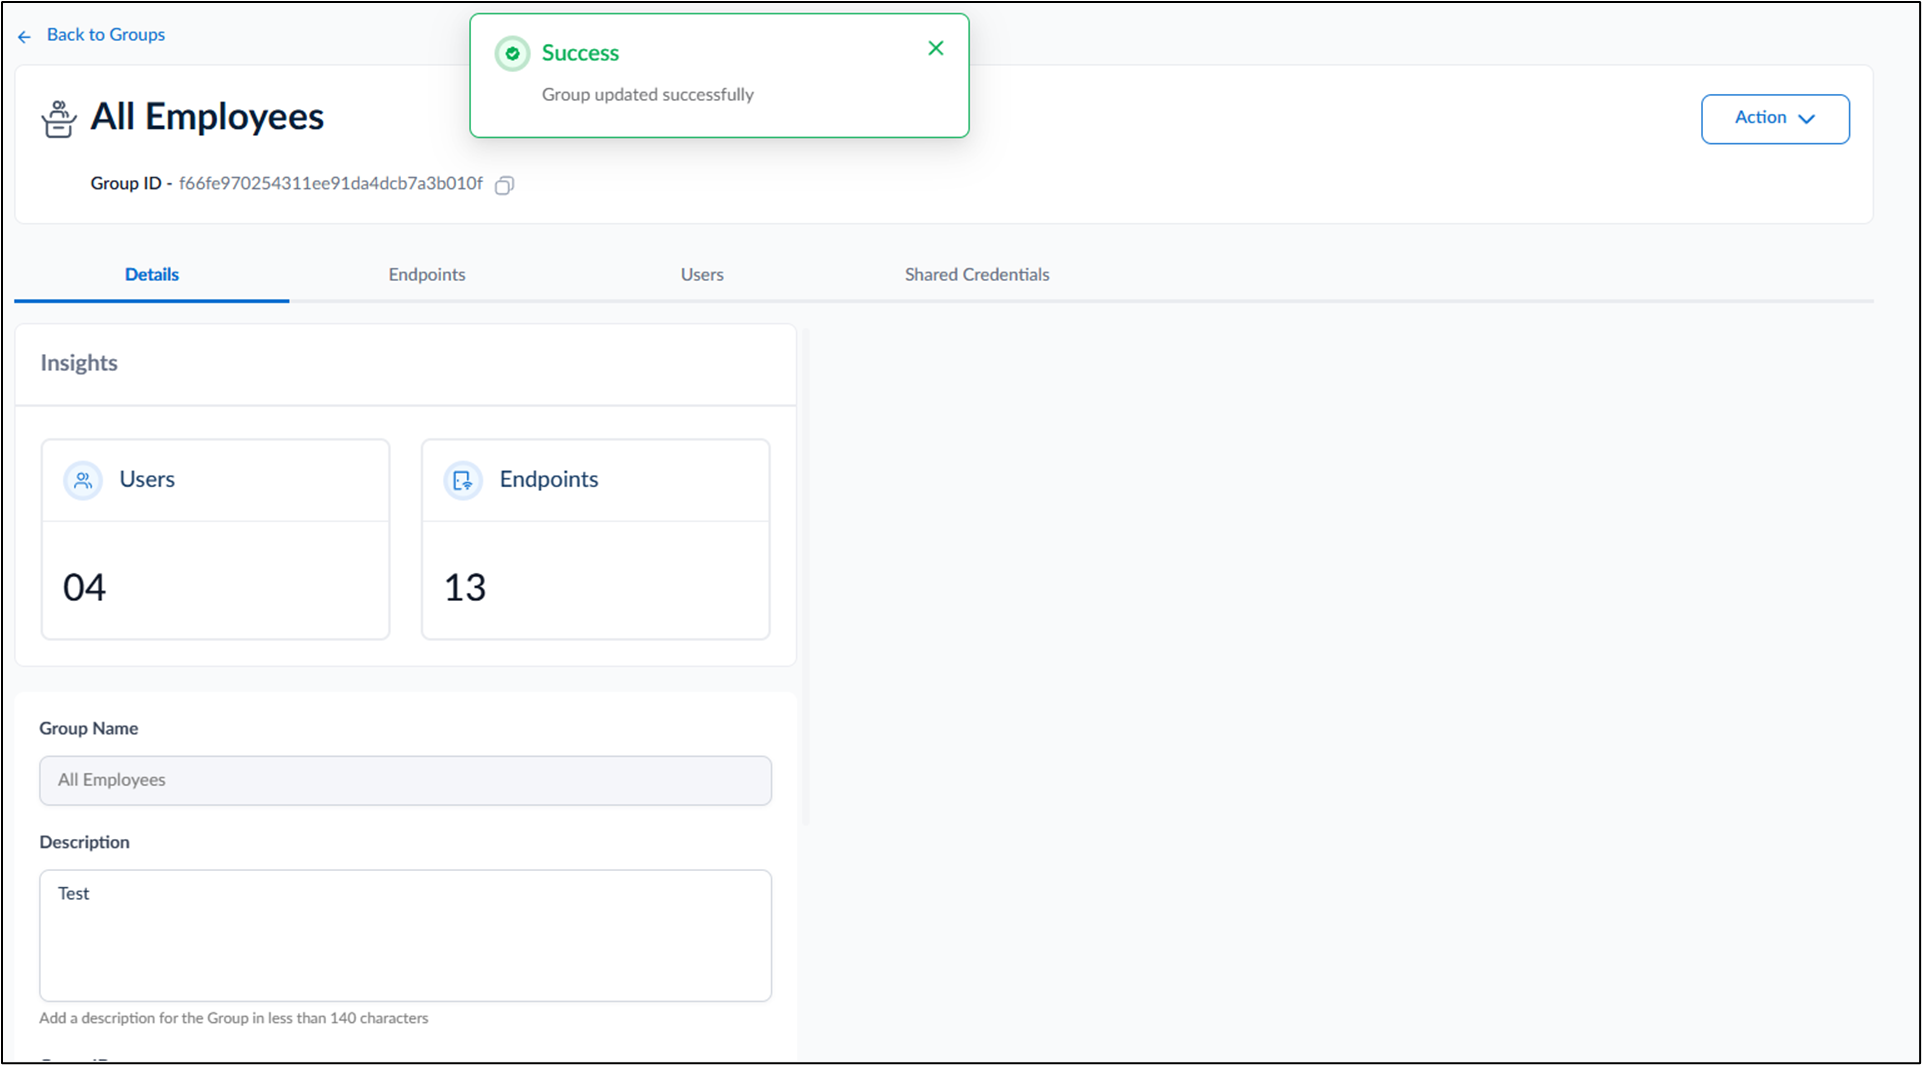Click the Endpoints insight card icon
Screen dimensions: 1922x1065
click(x=463, y=480)
